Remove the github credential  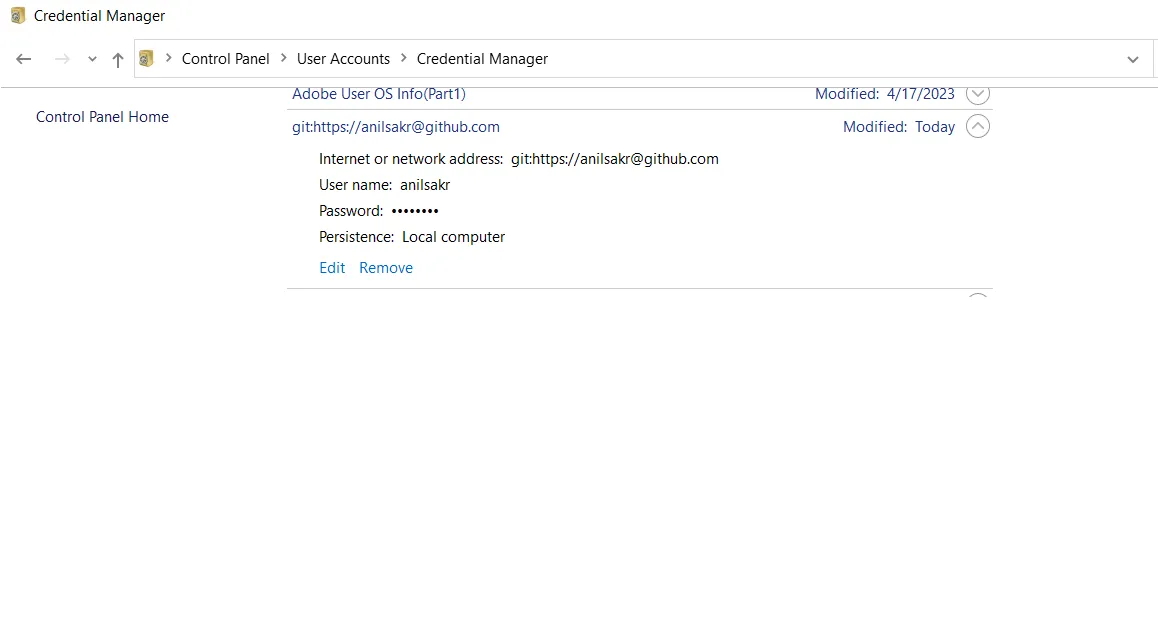386,267
